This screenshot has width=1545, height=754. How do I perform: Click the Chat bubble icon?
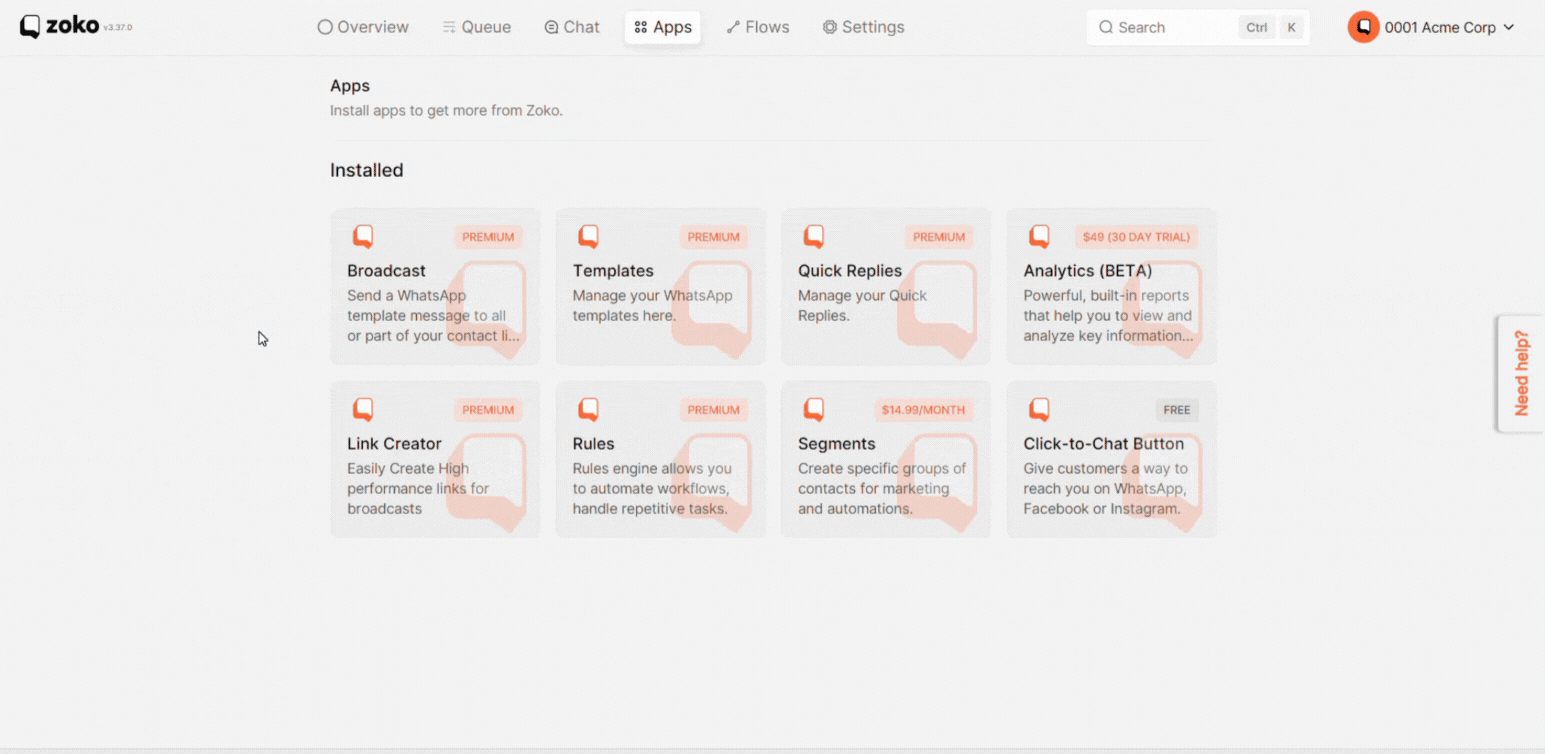pyautogui.click(x=551, y=27)
